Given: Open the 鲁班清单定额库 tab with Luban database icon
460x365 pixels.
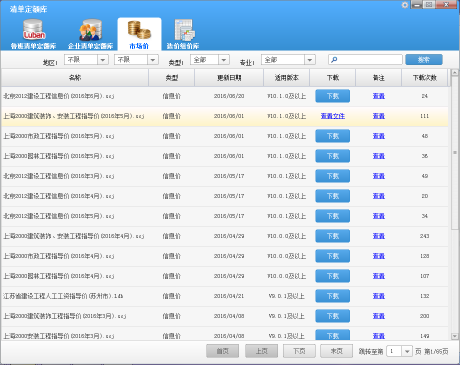Looking at the screenshot, I should click(x=33, y=34).
